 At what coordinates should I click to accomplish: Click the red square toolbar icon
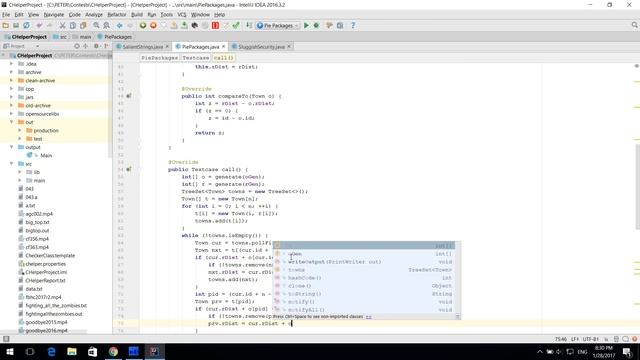pyautogui.click(x=215, y=25)
